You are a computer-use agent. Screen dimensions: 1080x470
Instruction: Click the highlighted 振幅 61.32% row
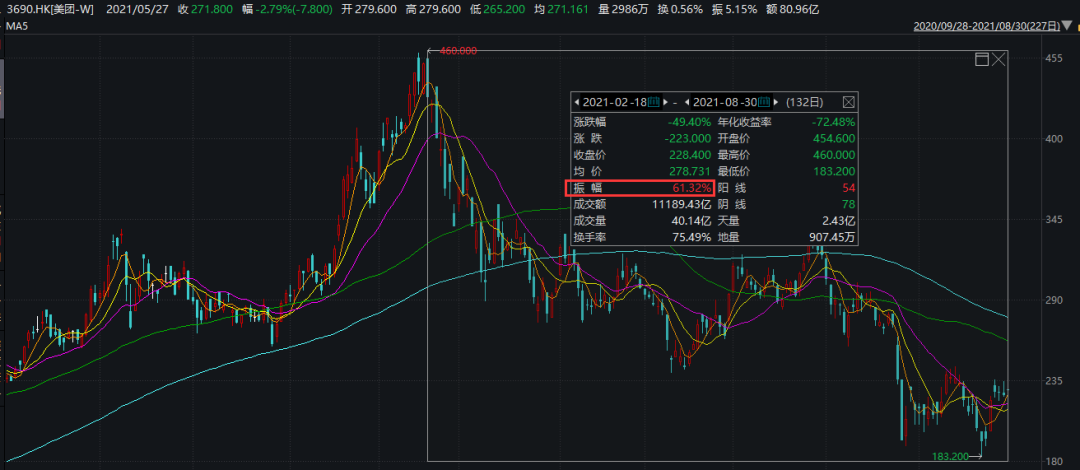point(640,188)
